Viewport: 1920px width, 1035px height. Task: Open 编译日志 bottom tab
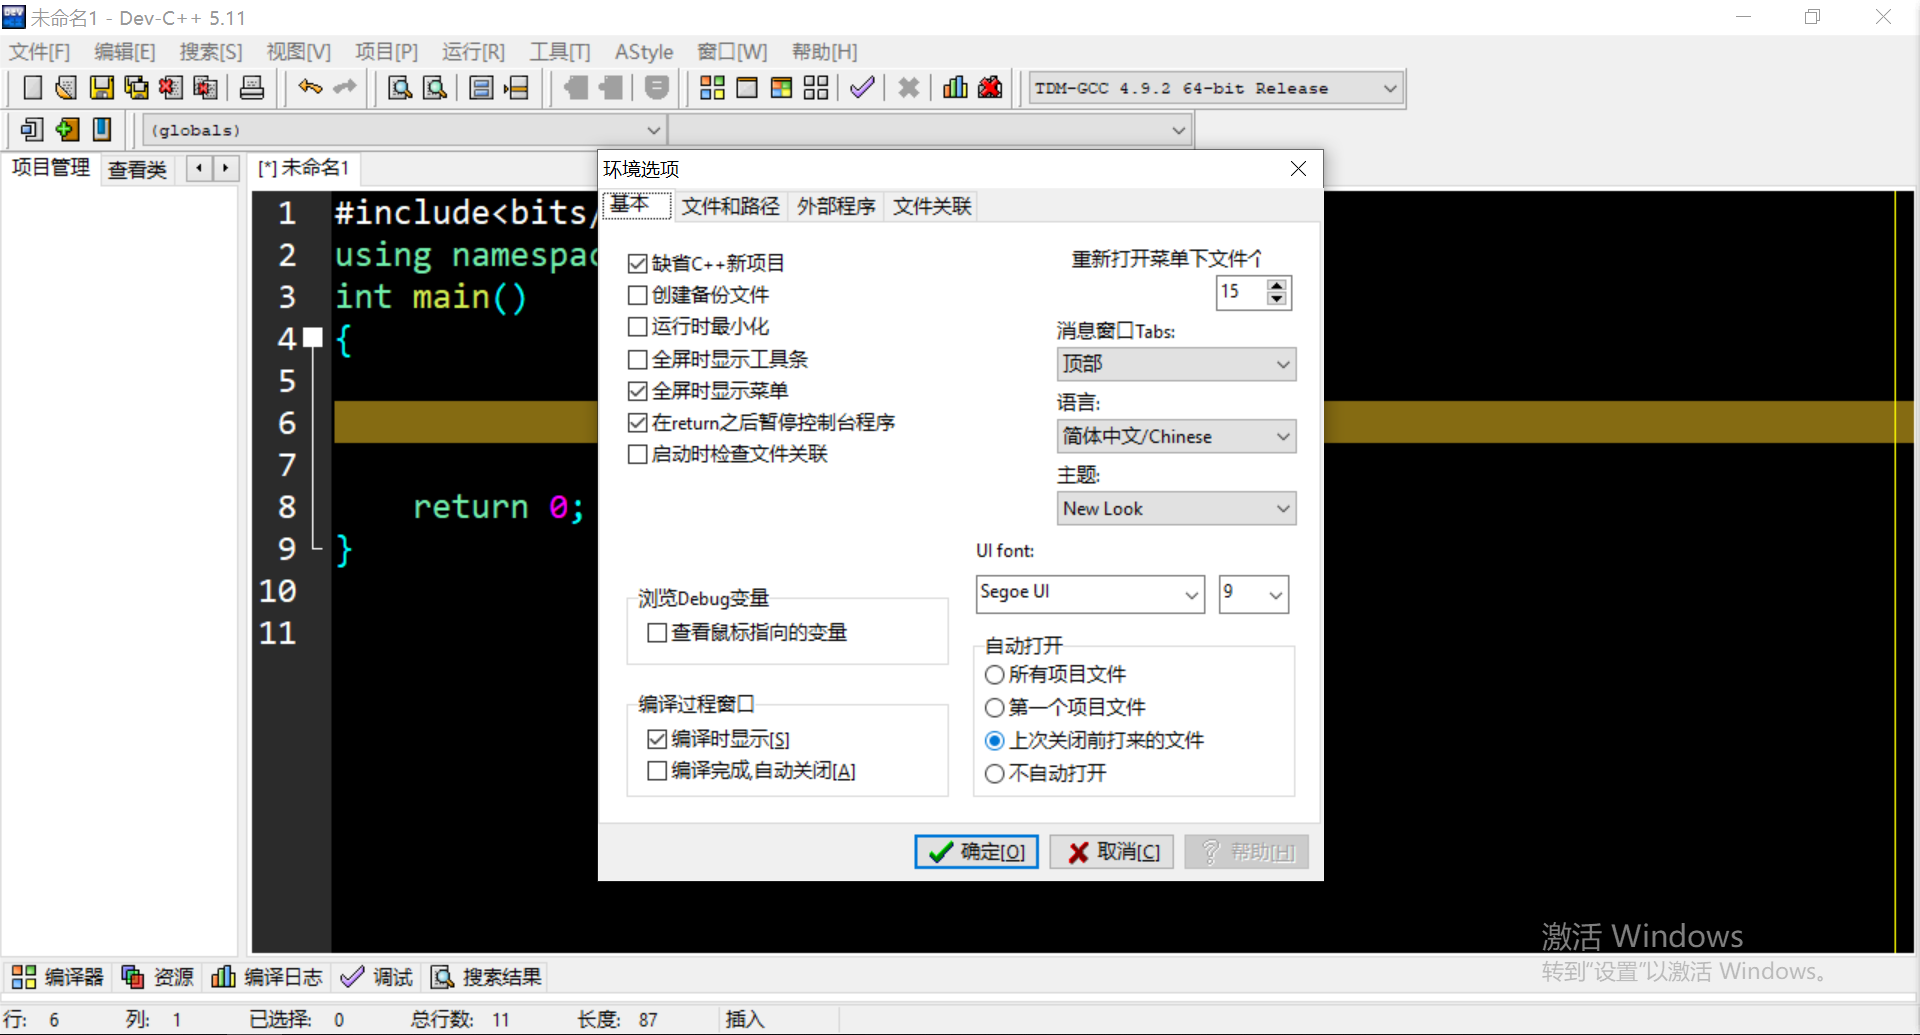coord(267,977)
